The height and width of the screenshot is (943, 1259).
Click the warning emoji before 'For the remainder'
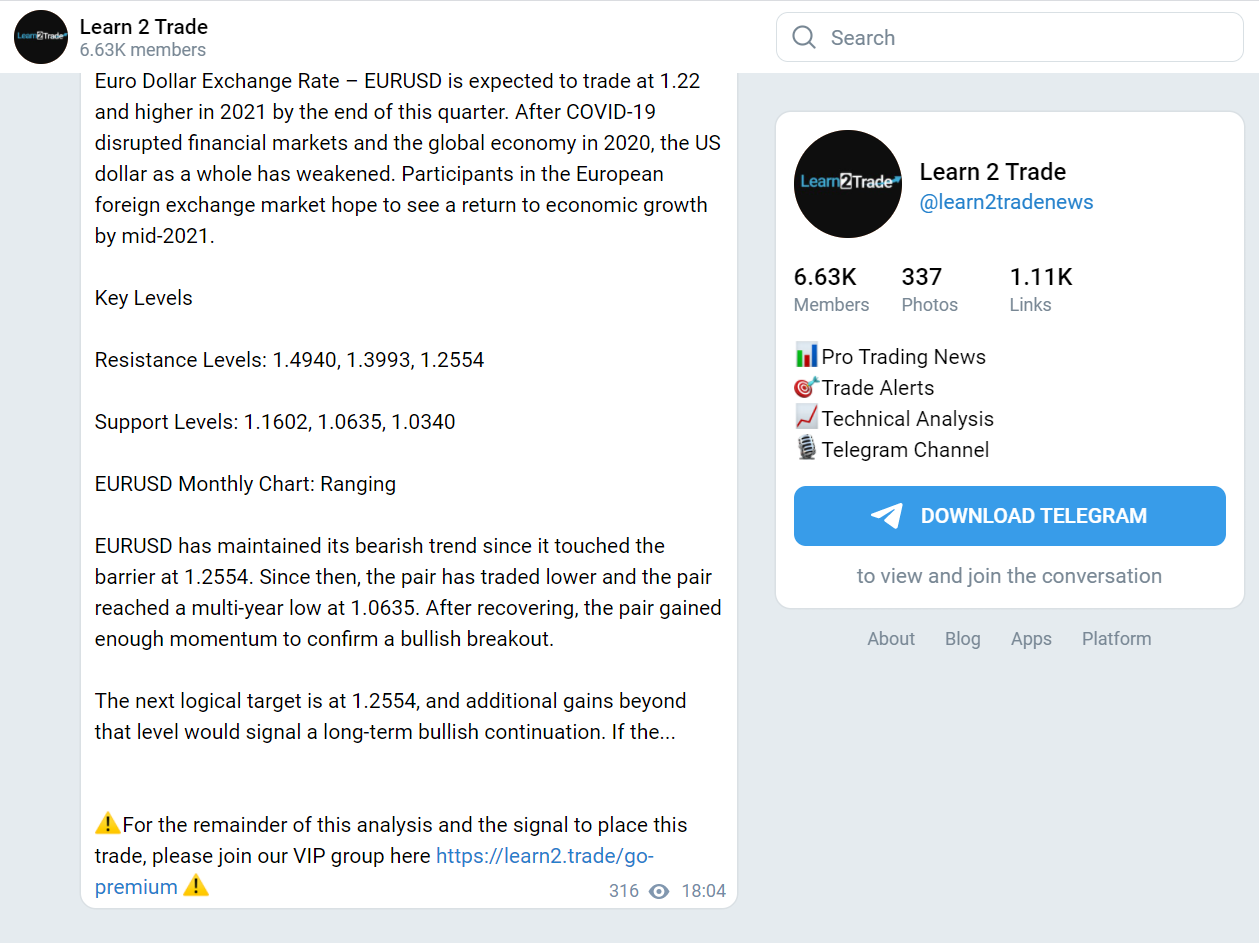pyautogui.click(x=107, y=825)
